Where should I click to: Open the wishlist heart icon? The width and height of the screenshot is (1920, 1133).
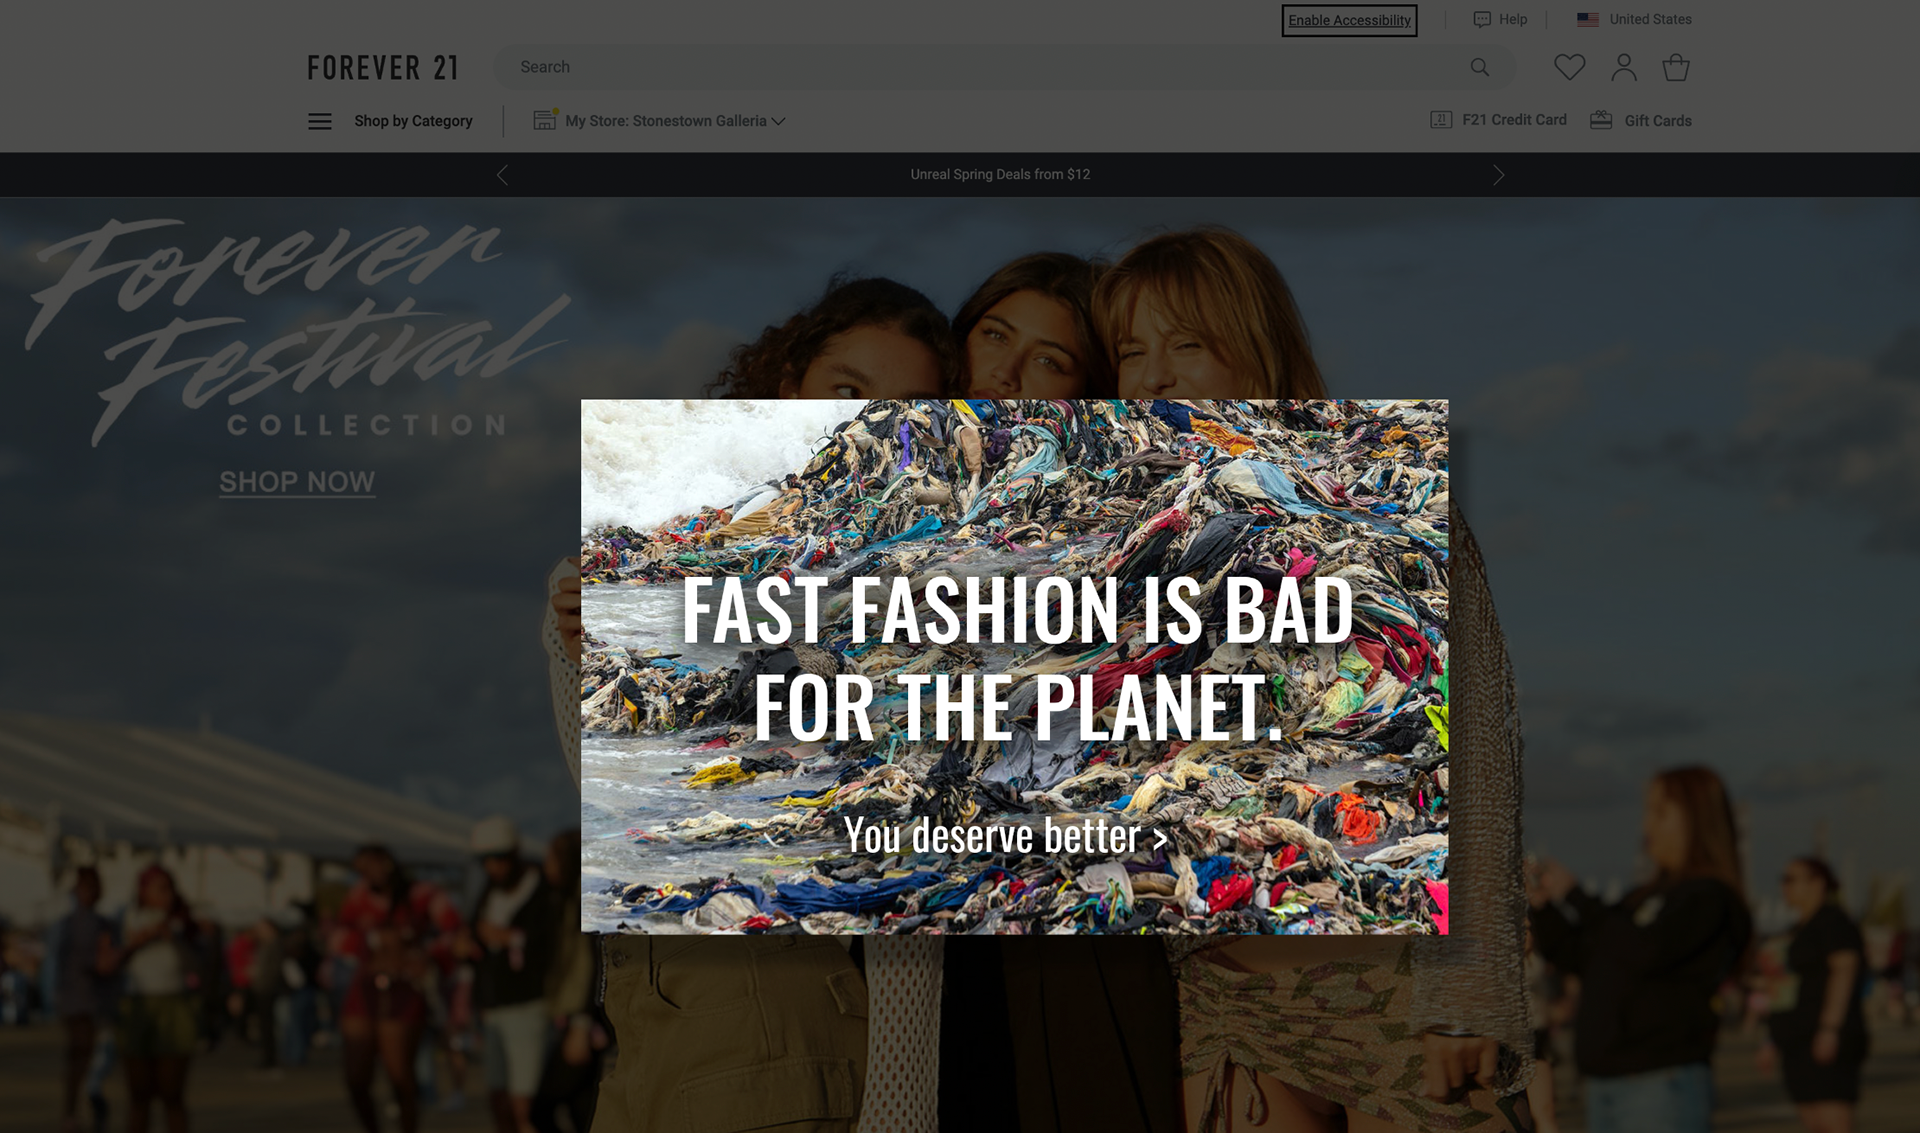[x=1569, y=67]
